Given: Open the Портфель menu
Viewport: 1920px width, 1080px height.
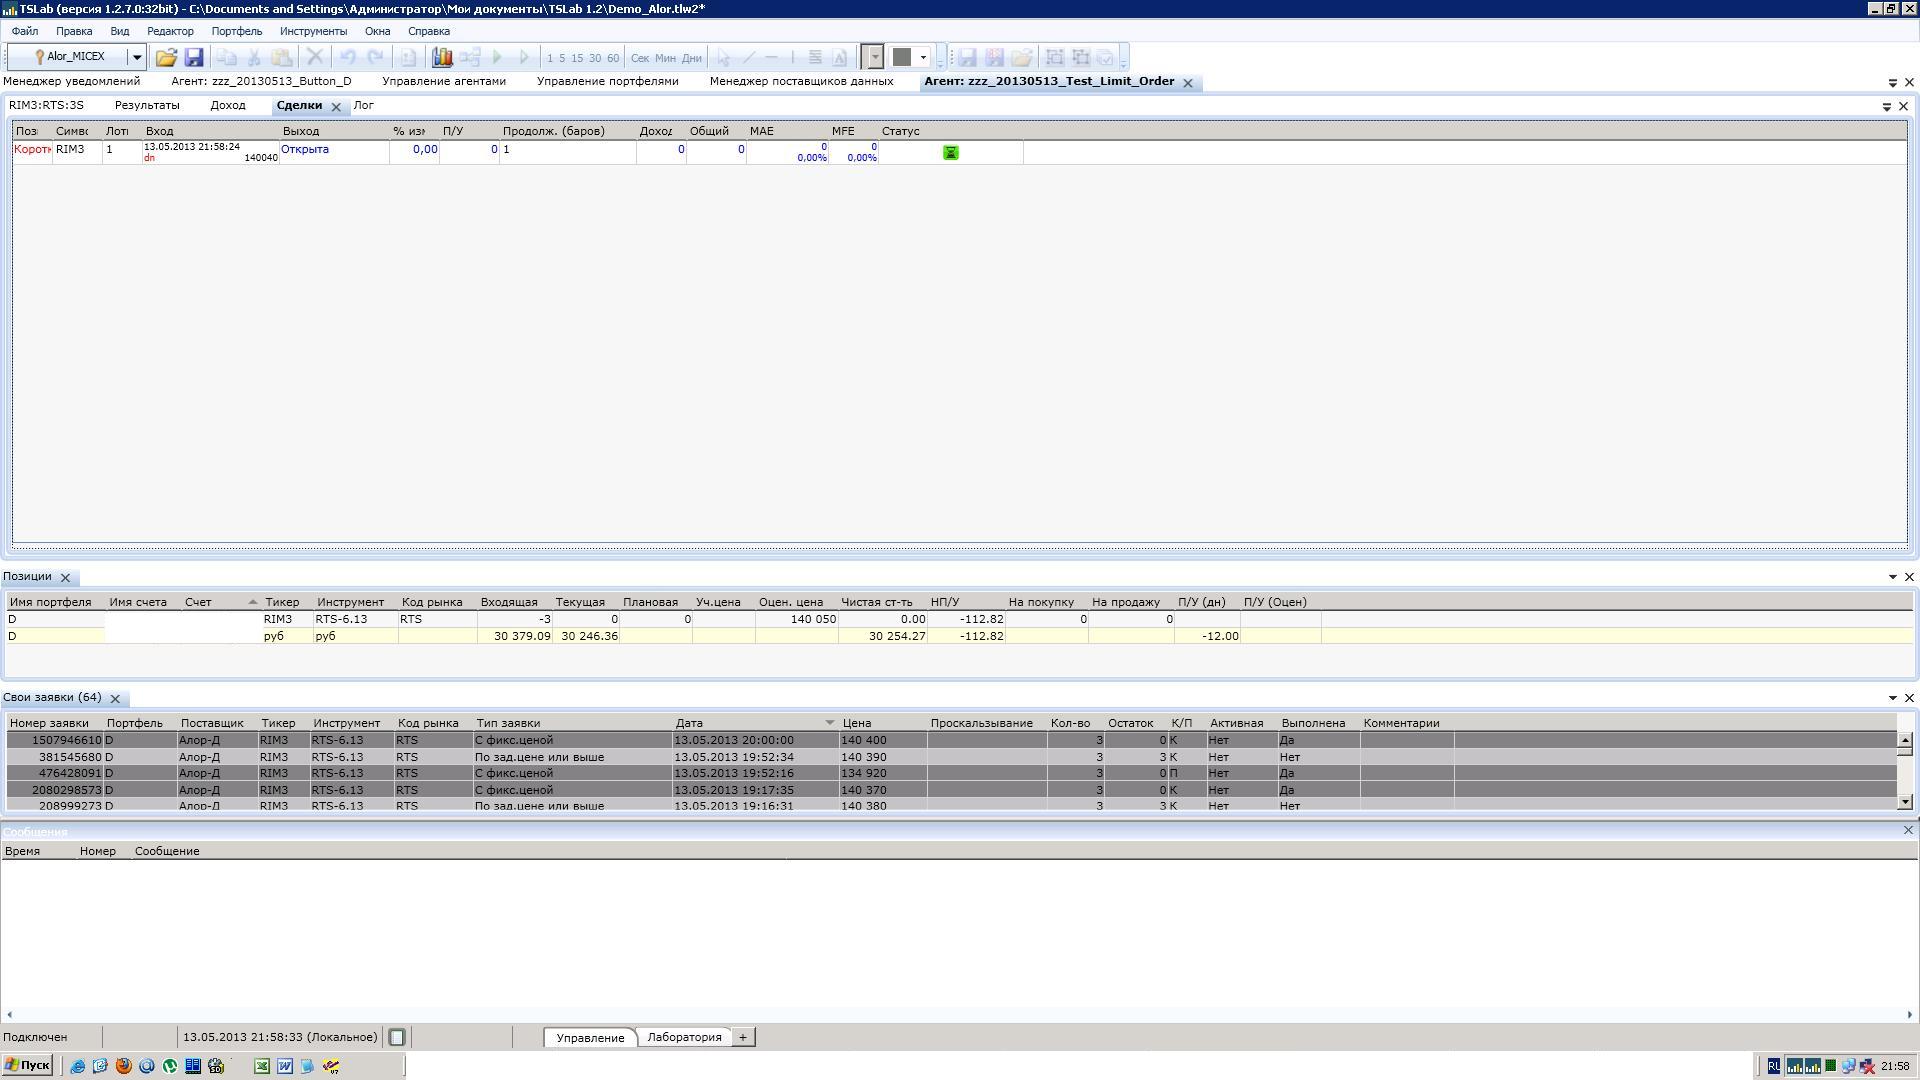Looking at the screenshot, I should coord(236,31).
